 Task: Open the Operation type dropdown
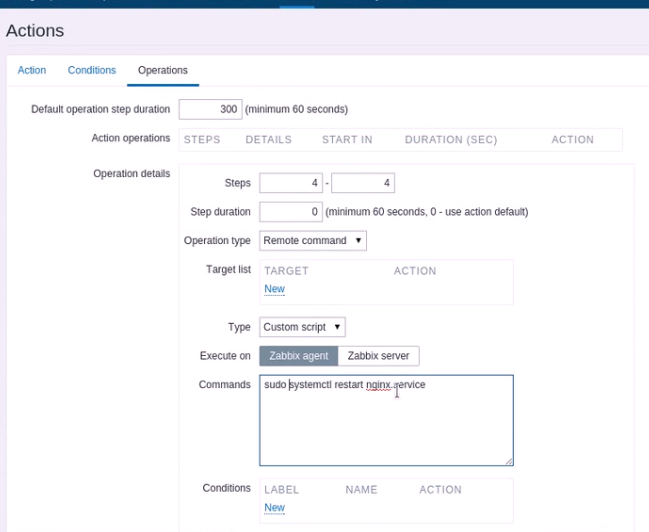pyautogui.click(x=313, y=241)
